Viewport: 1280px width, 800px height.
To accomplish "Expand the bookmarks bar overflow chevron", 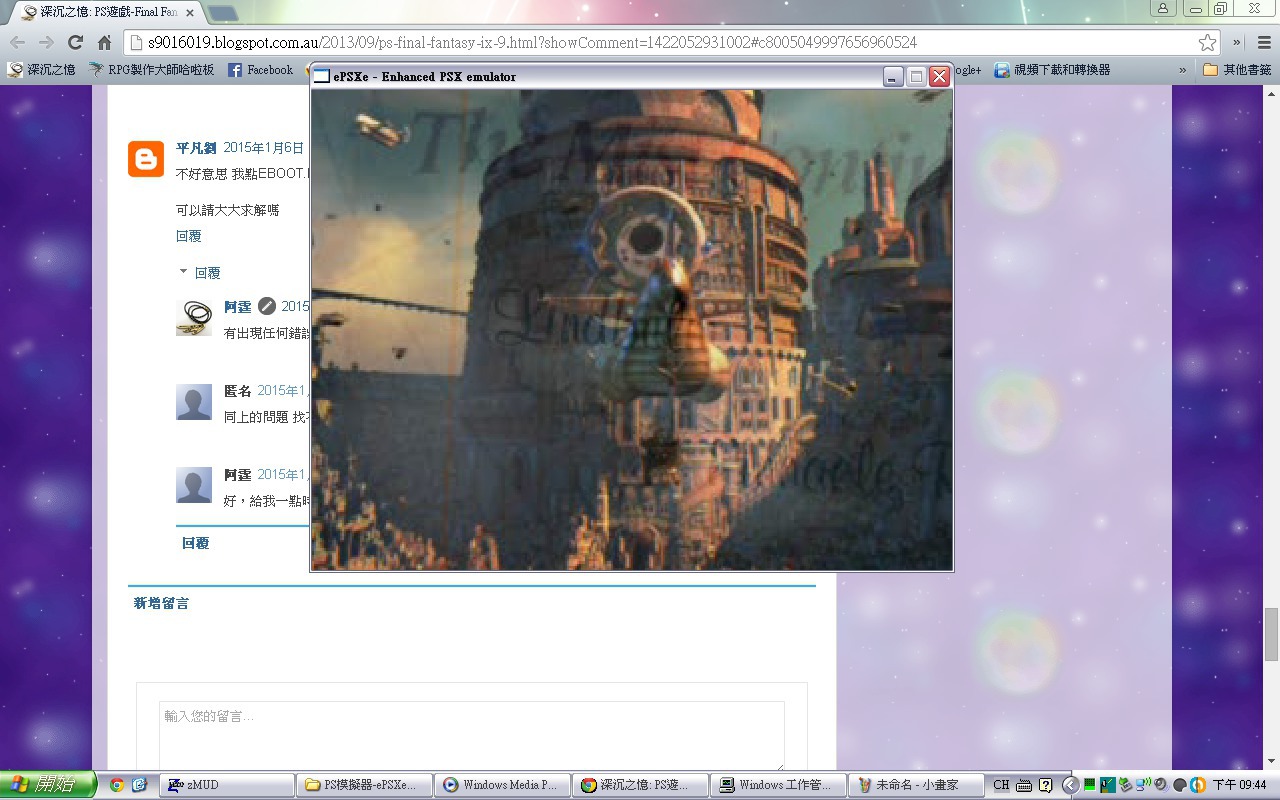I will (x=1183, y=70).
